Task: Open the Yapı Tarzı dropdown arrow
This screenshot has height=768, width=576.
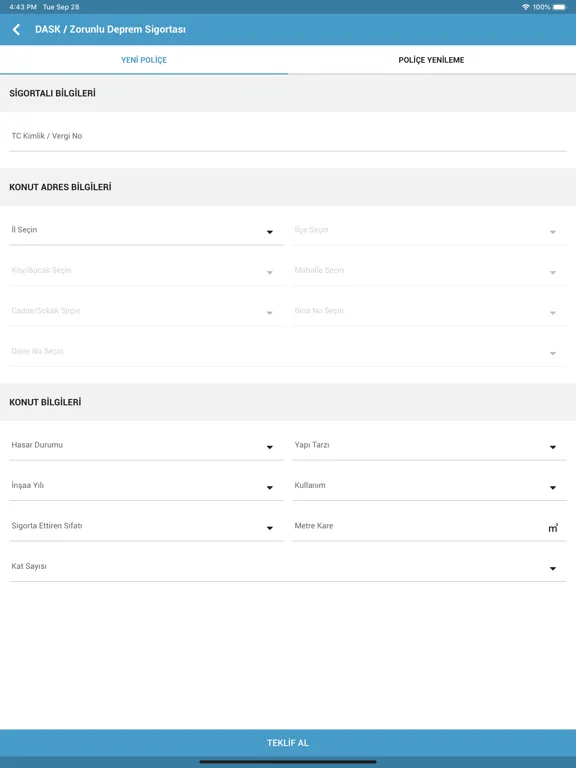Action: click(553, 447)
